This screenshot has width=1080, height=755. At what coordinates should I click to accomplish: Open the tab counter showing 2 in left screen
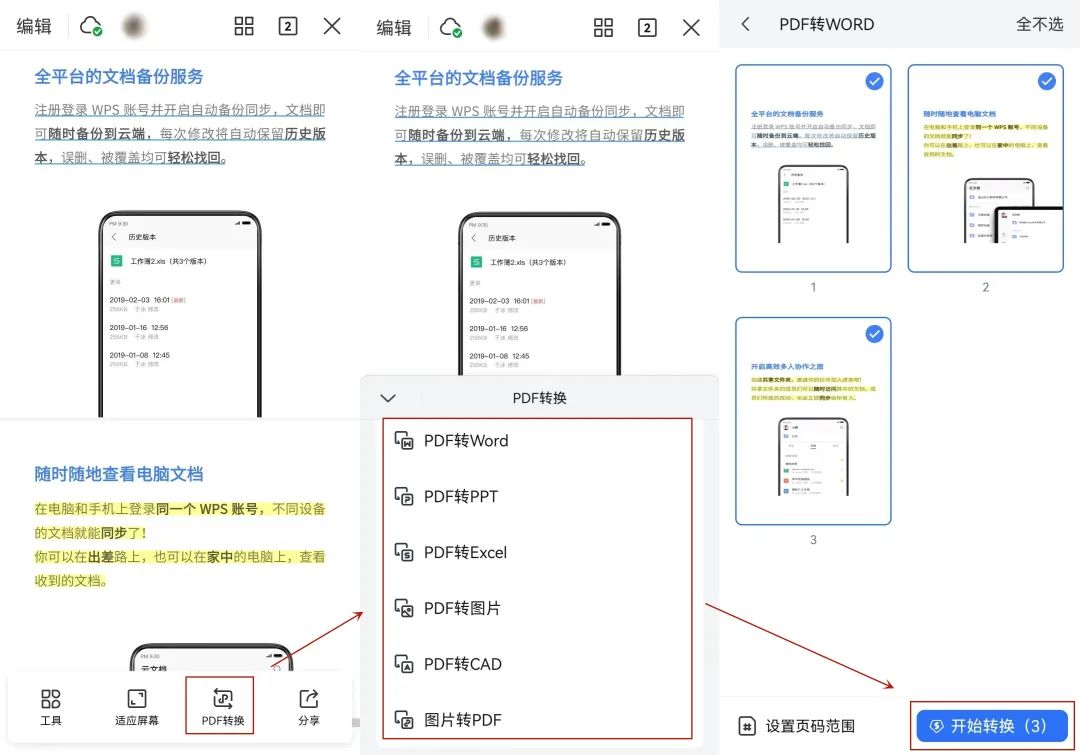[288, 26]
